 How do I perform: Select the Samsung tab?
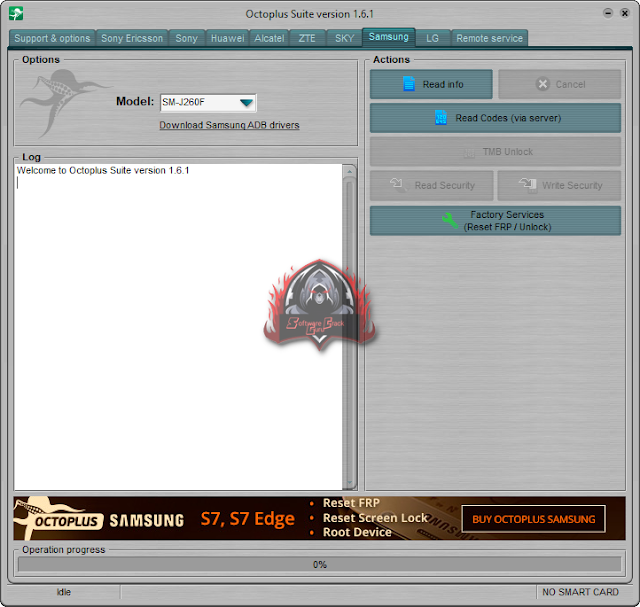click(389, 37)
